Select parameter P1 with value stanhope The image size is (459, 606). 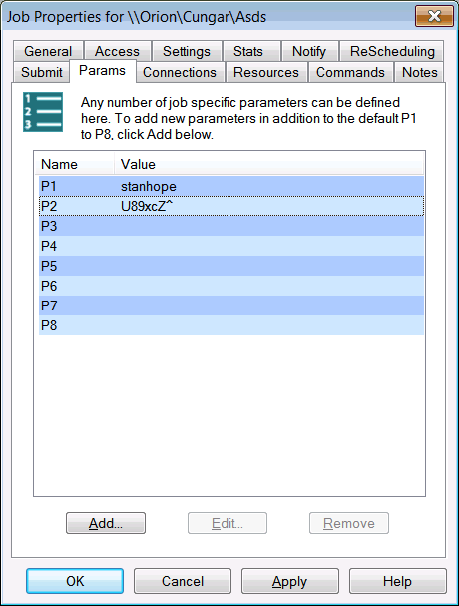[x=231, y=186]
